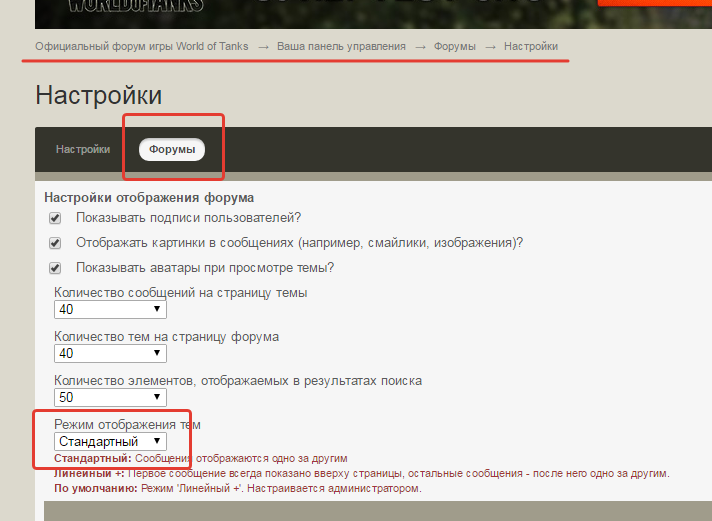The width and height of the screenshot is (712, 521).
Task: Click the 'Настройки' breadcrumb link
Action: pyautogui.click(x=531, y=46)
